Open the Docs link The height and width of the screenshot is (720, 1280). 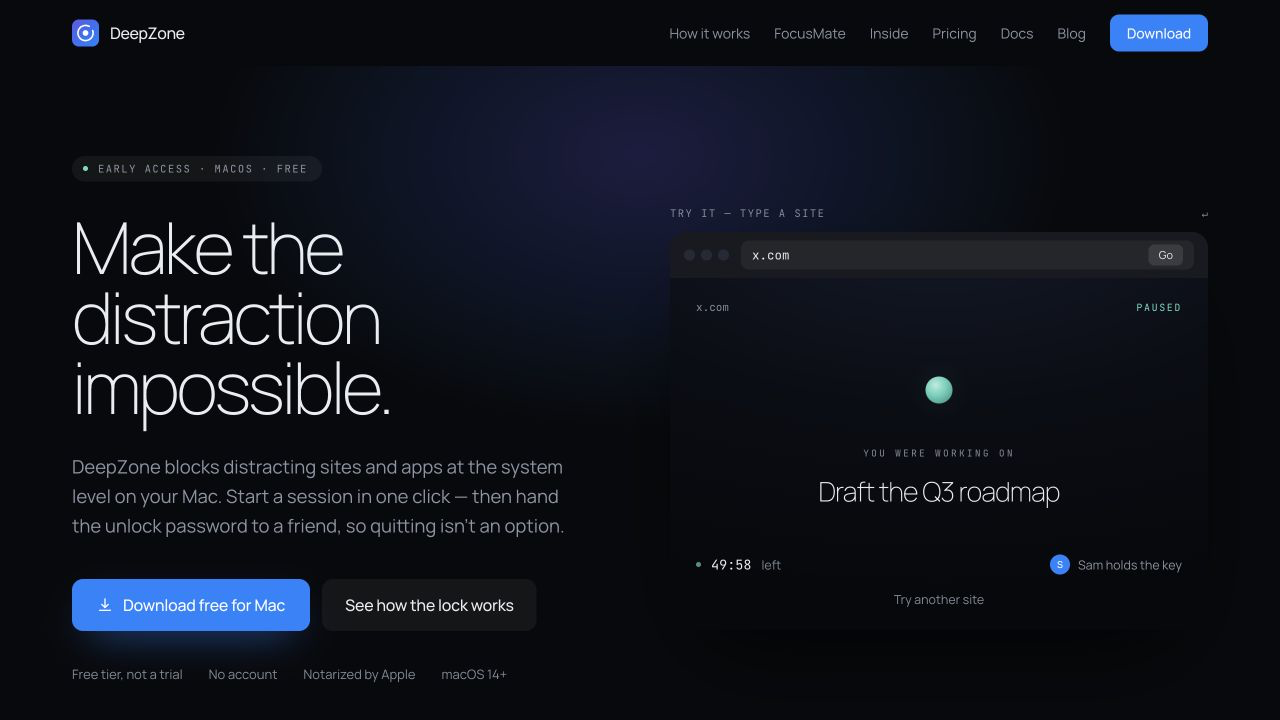(1017, 33)
